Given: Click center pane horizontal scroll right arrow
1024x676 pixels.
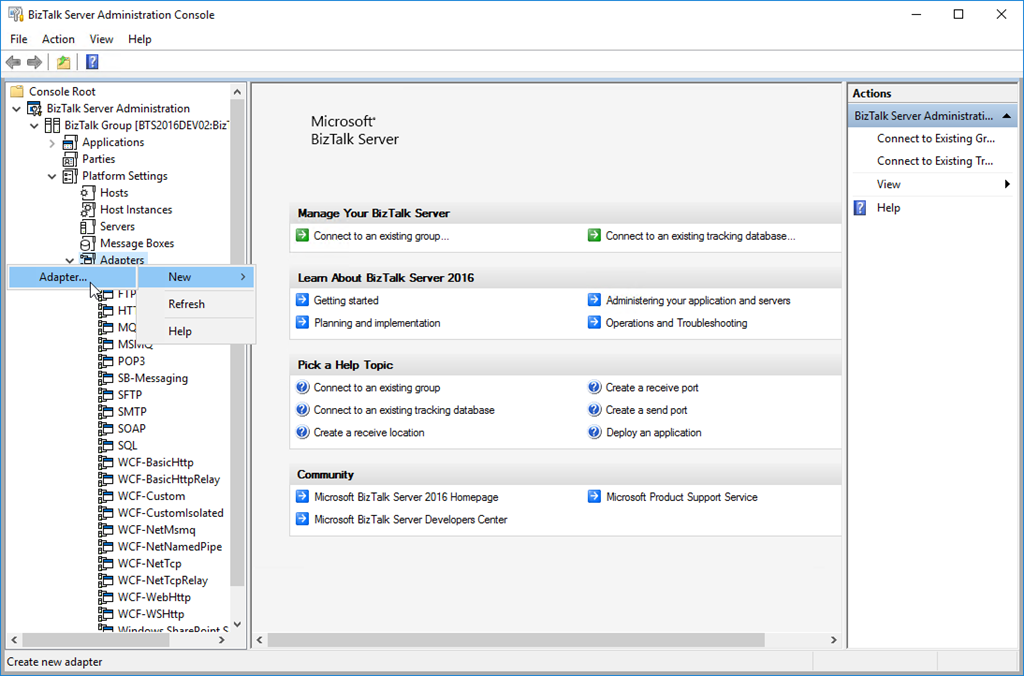Looking at the screenshot, I should pos(833,640).
